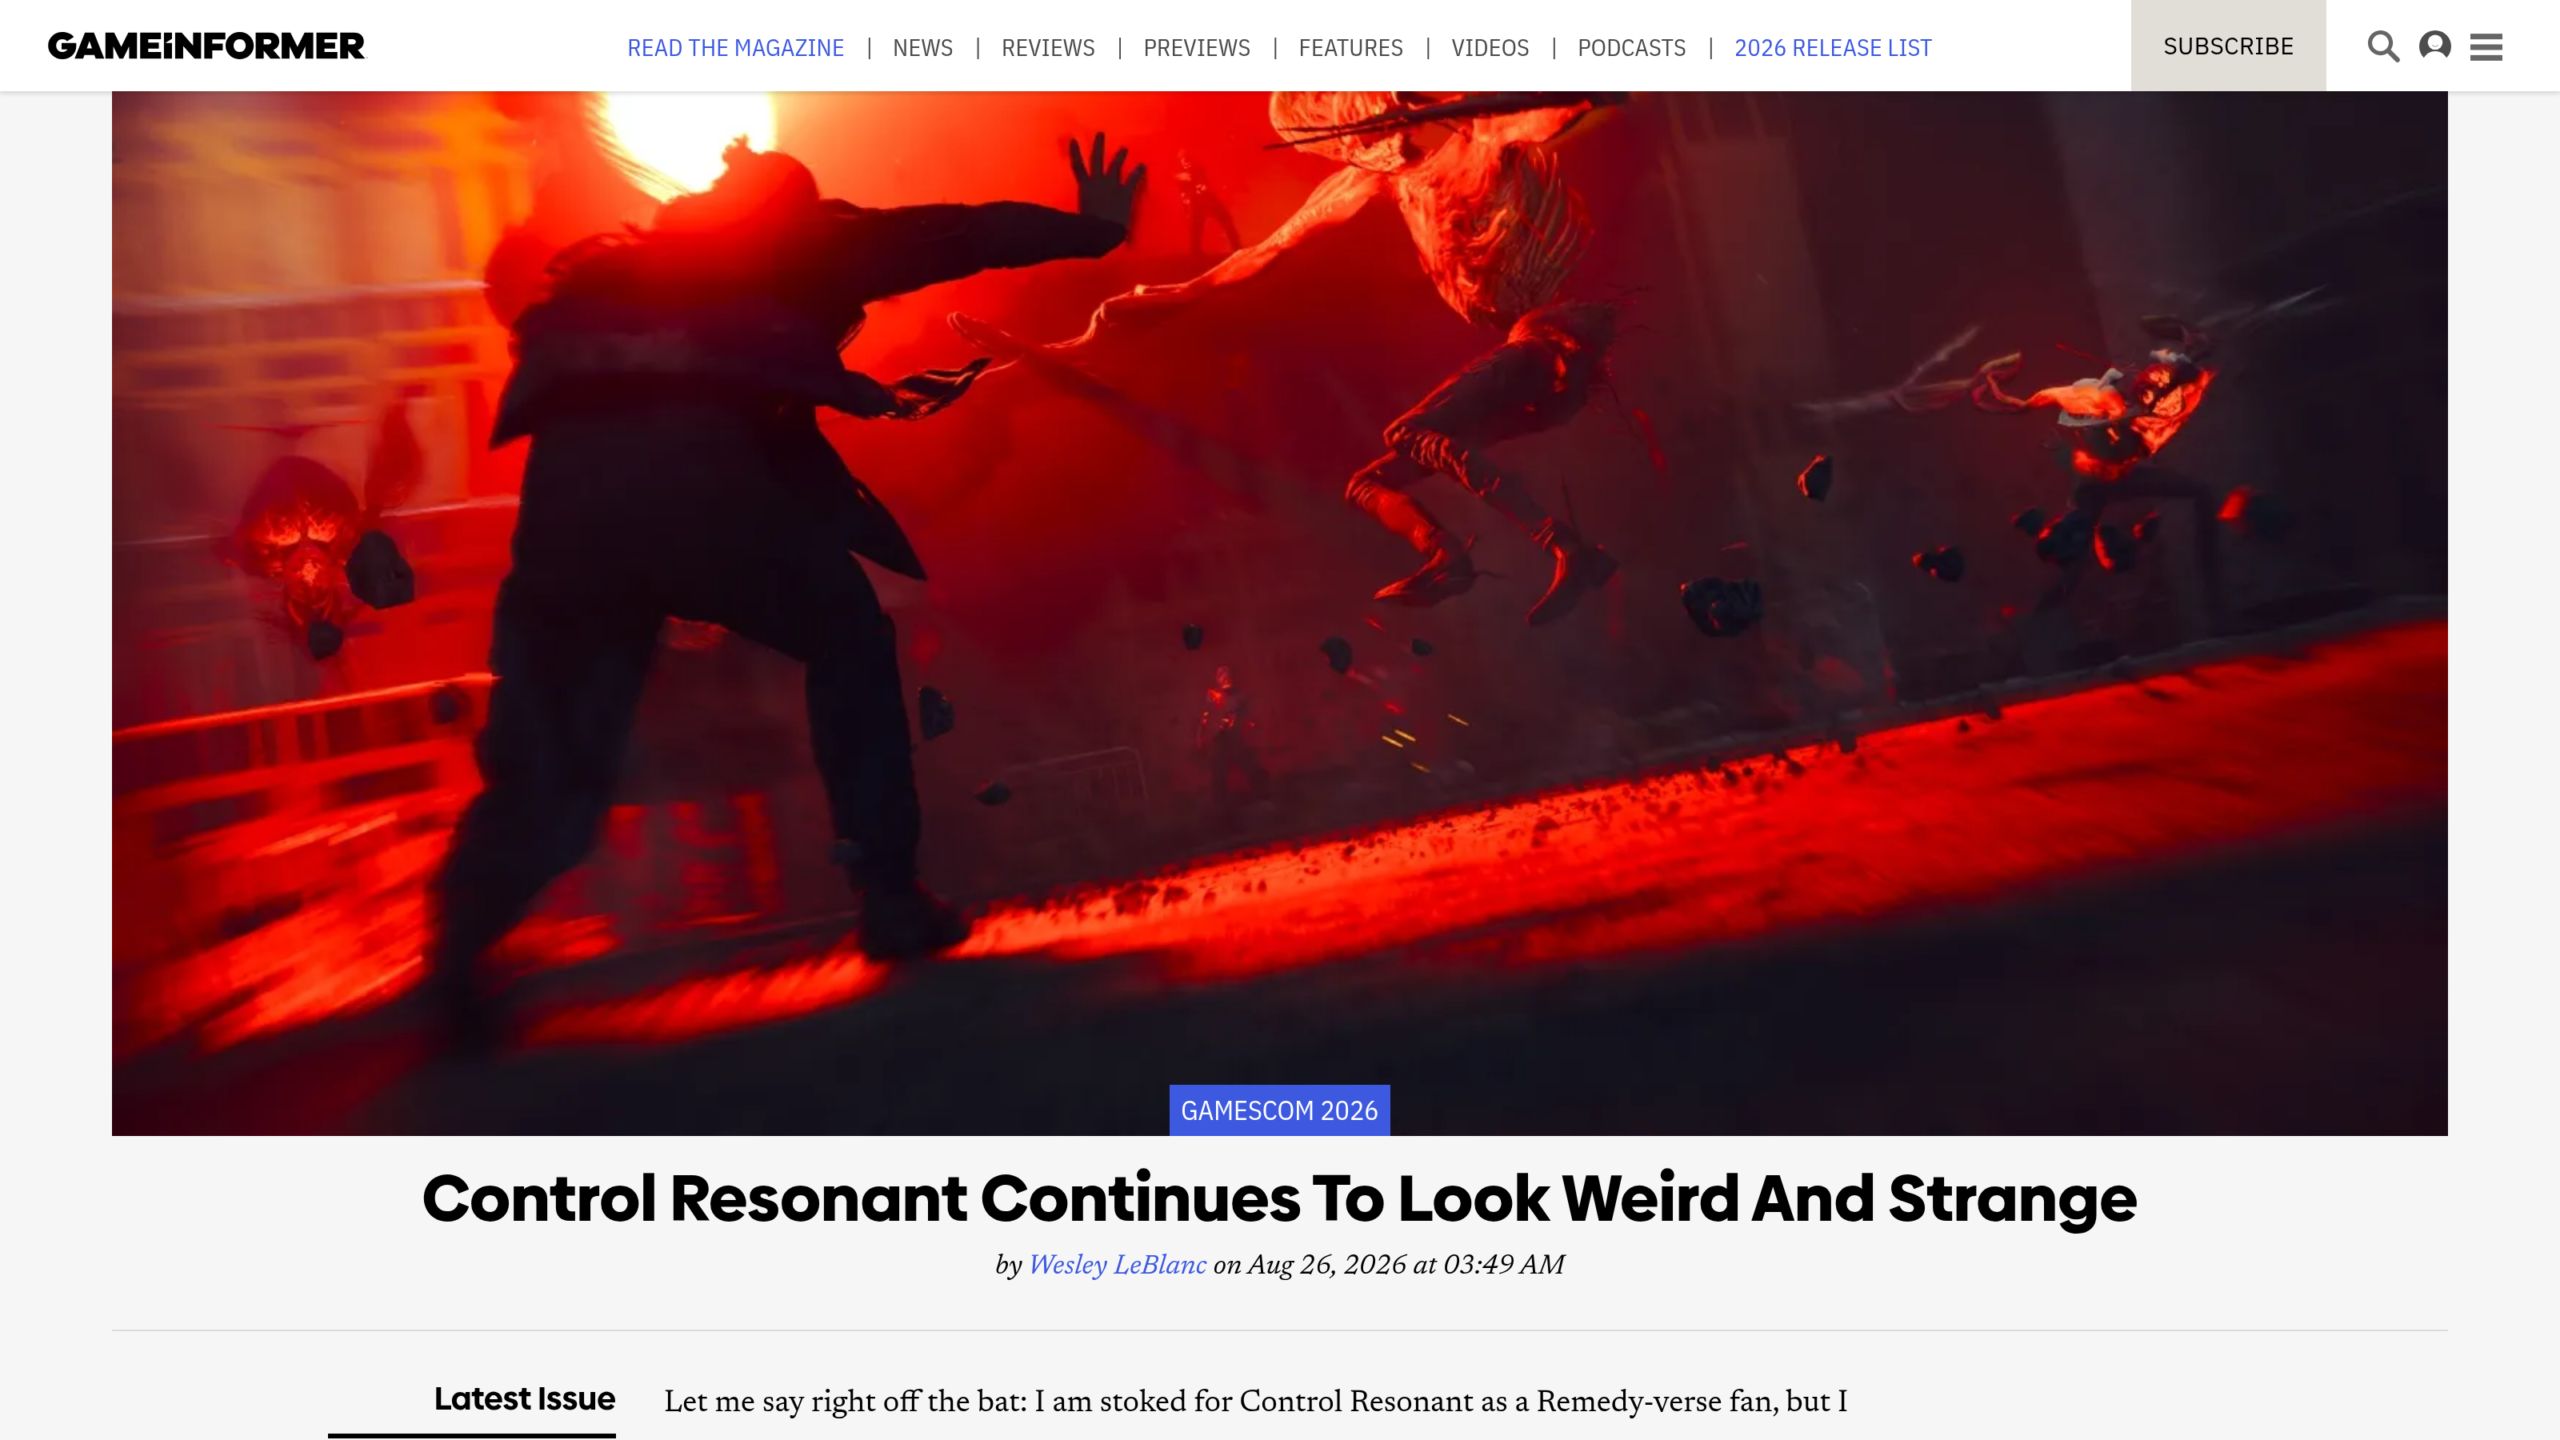This screenshot has height=1440, width=2560.
Task: View the 2026 Release List
Action: click(1832, 48)
